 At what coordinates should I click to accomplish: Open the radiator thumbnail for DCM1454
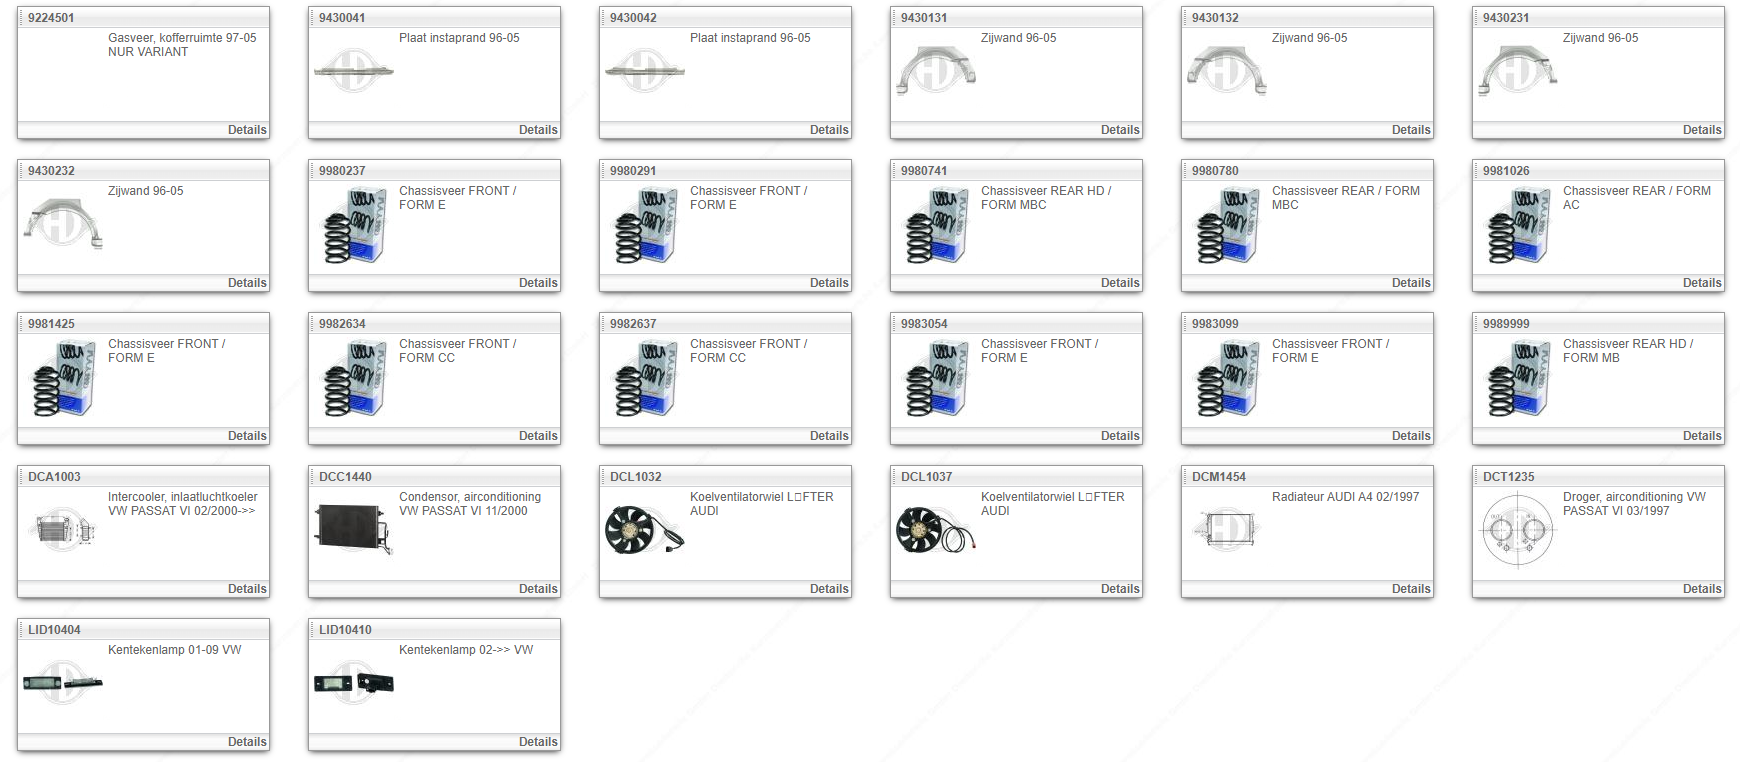pos(1226,528)
